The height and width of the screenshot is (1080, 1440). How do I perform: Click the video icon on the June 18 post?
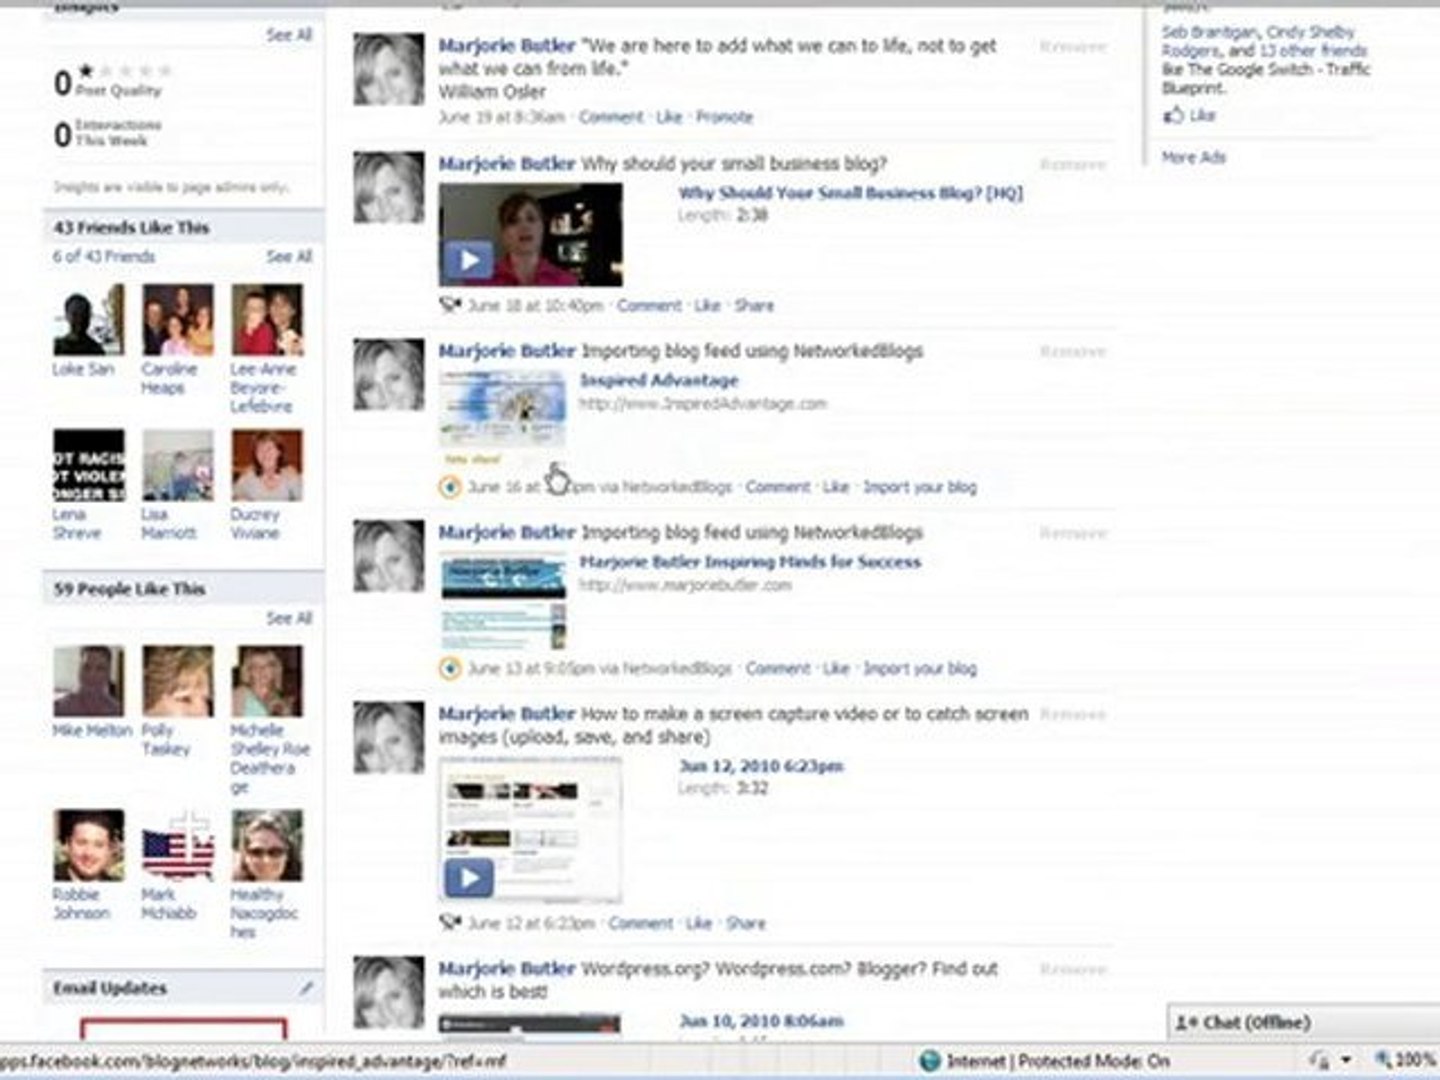450,305
